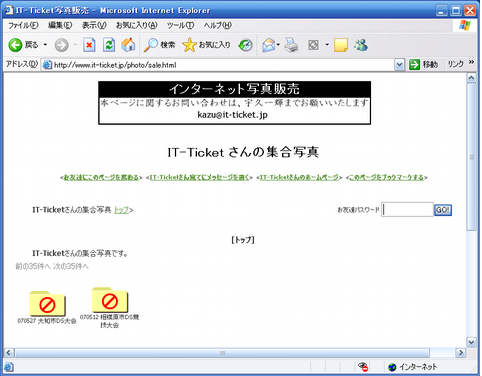Click the horizontal scrollbar right arrow
The width and height of the screenshot is (482, 376).
pos(461,353)
